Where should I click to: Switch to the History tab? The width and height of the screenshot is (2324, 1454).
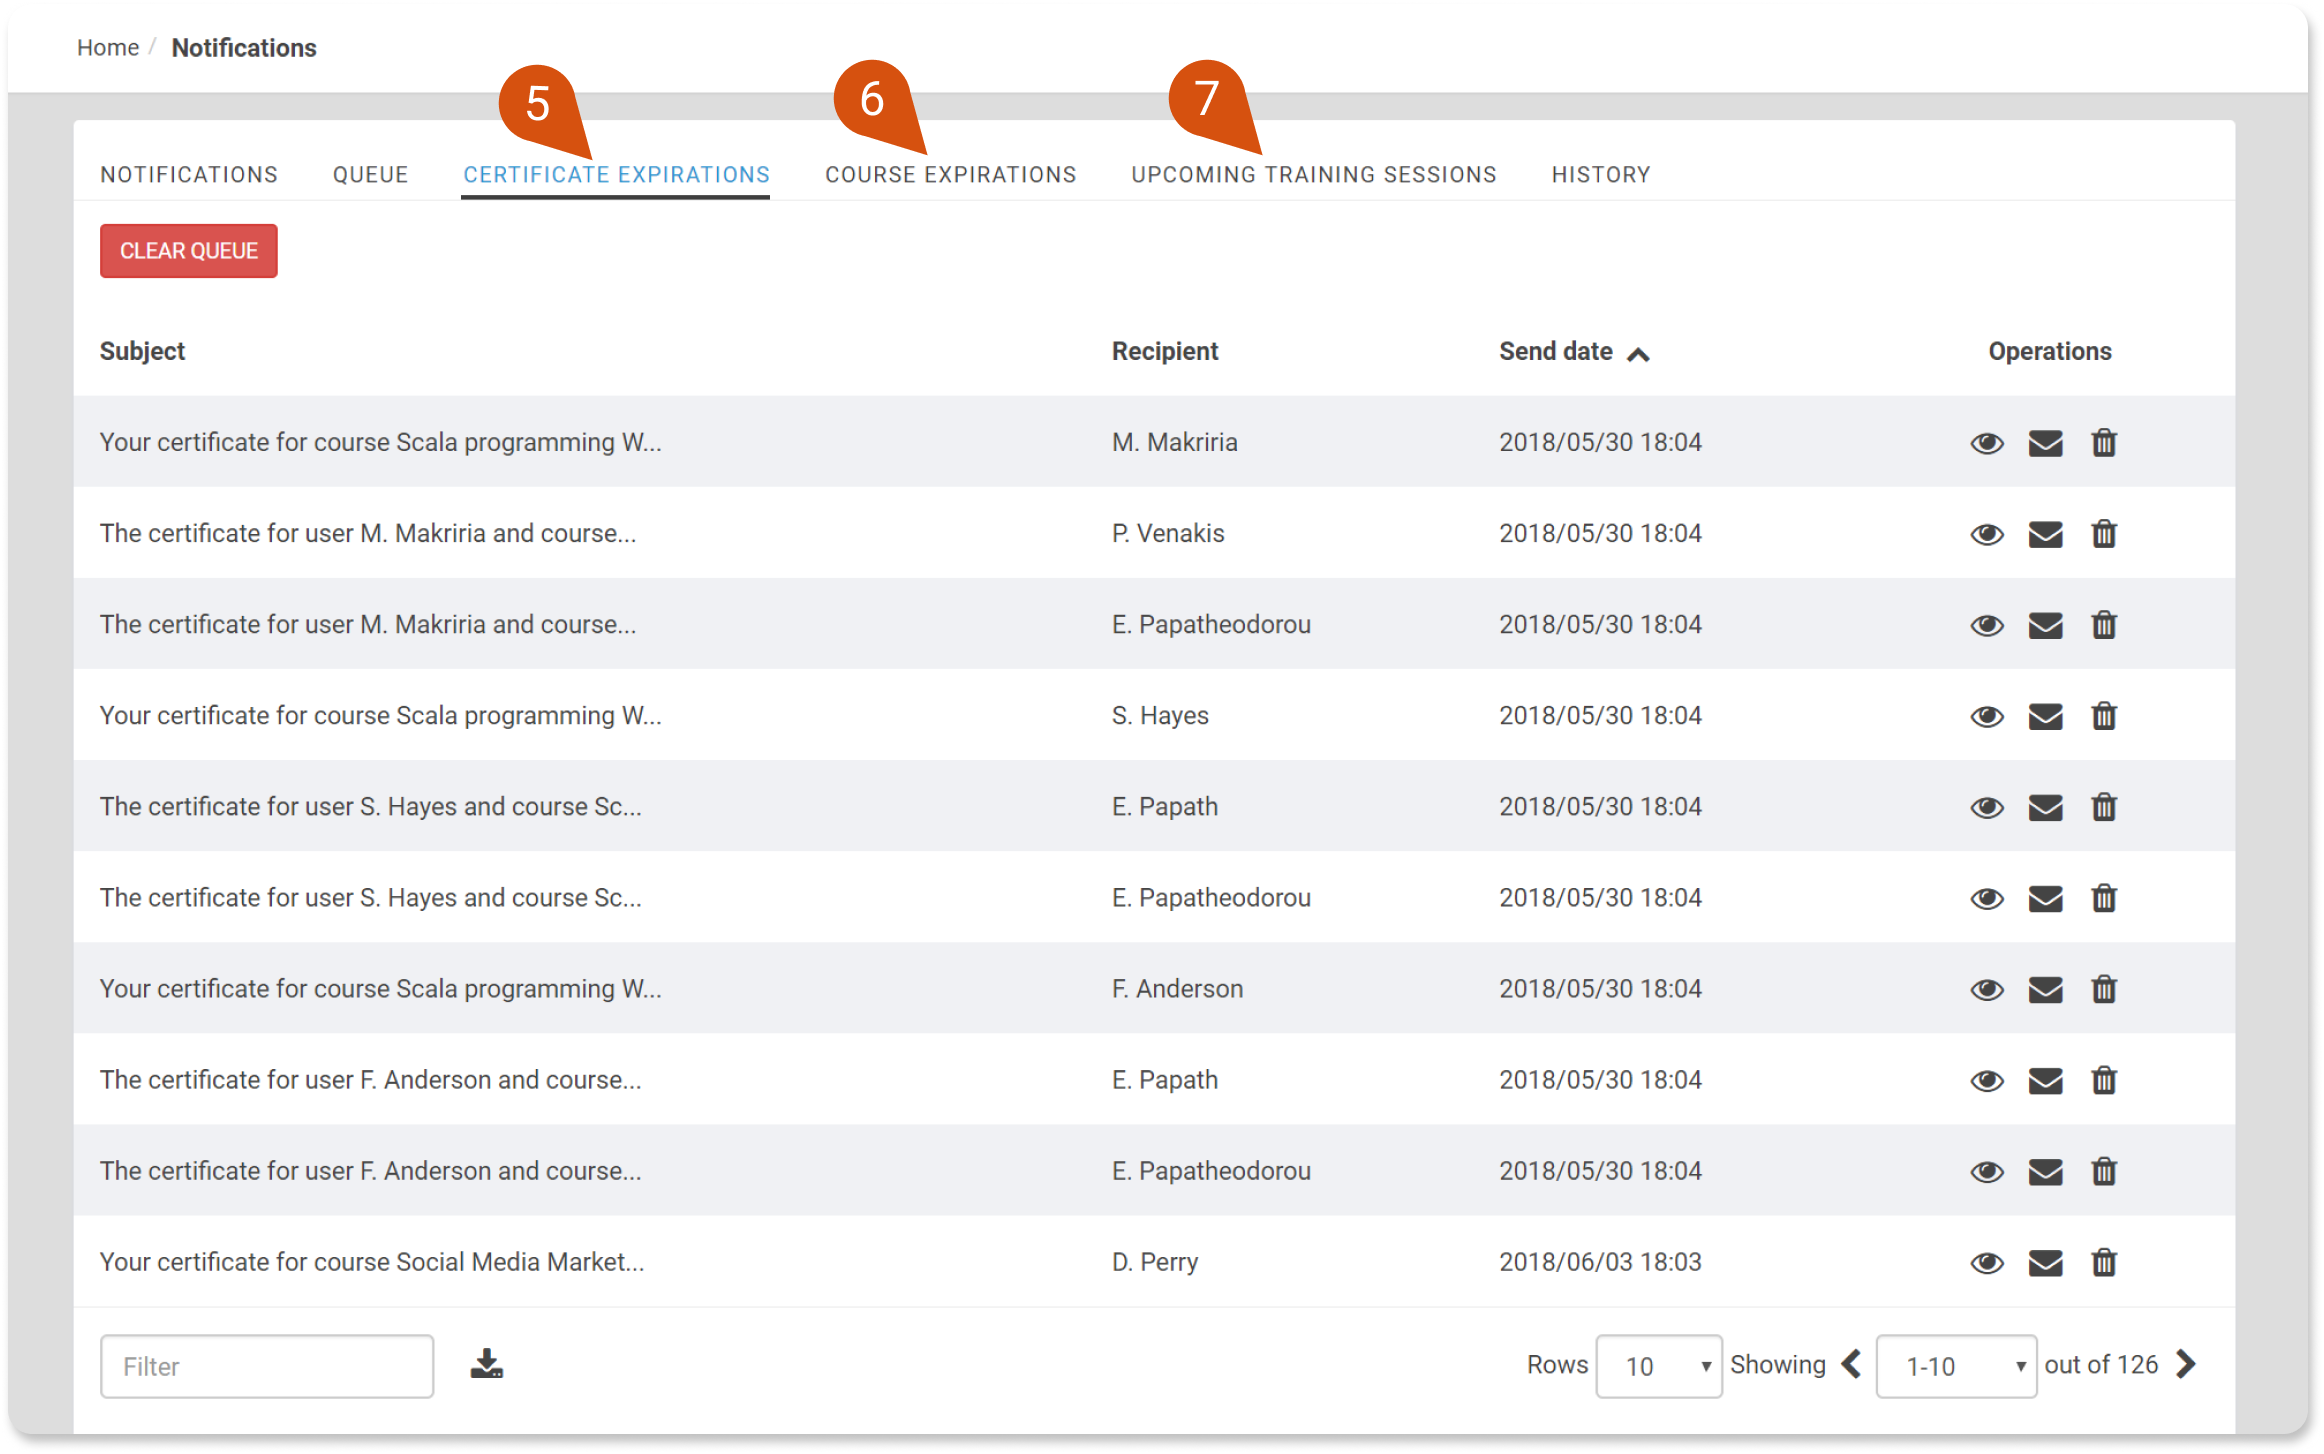pos(1600,175)
